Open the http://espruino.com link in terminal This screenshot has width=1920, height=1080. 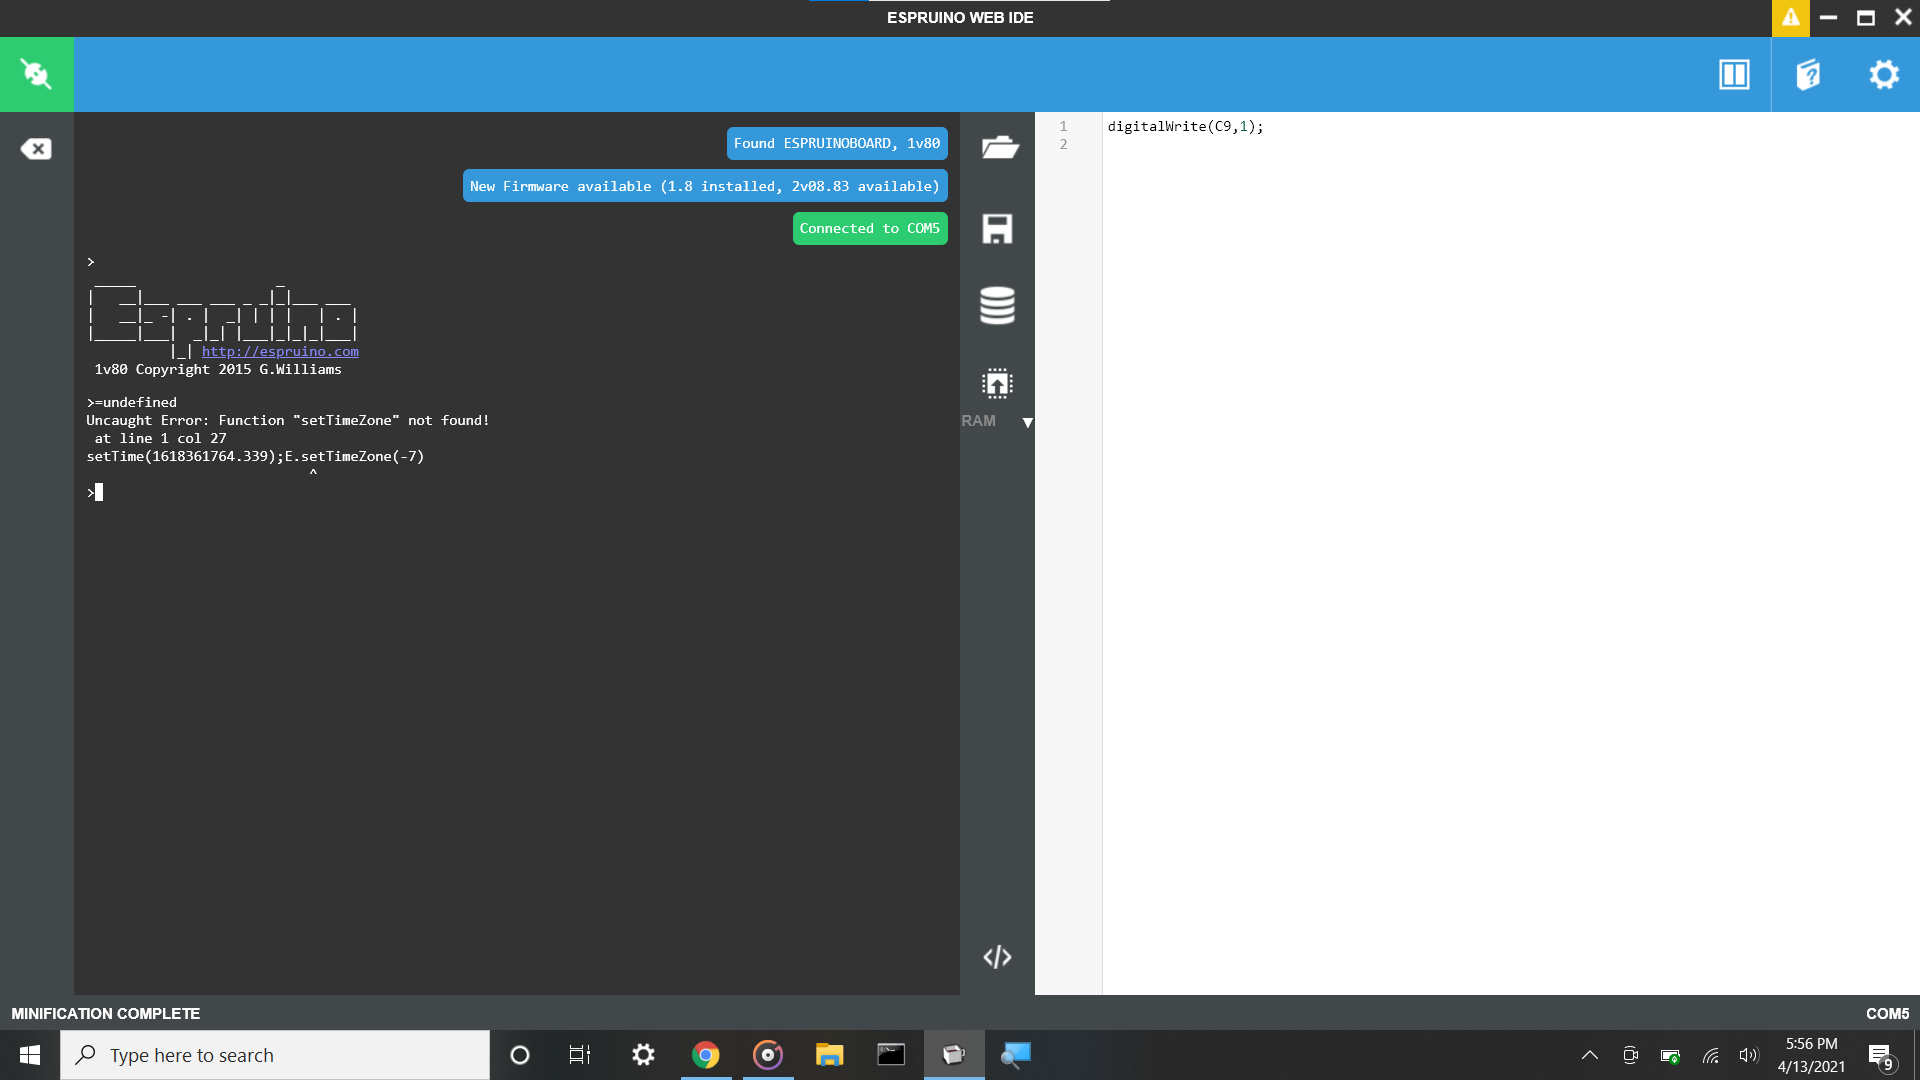[280, 351]
